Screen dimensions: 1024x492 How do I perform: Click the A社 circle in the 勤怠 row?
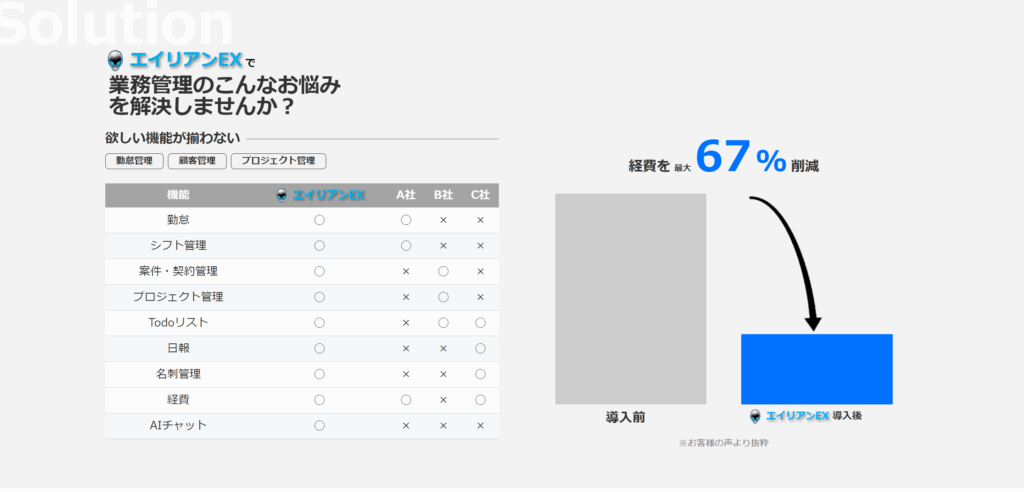pos(406,220)
